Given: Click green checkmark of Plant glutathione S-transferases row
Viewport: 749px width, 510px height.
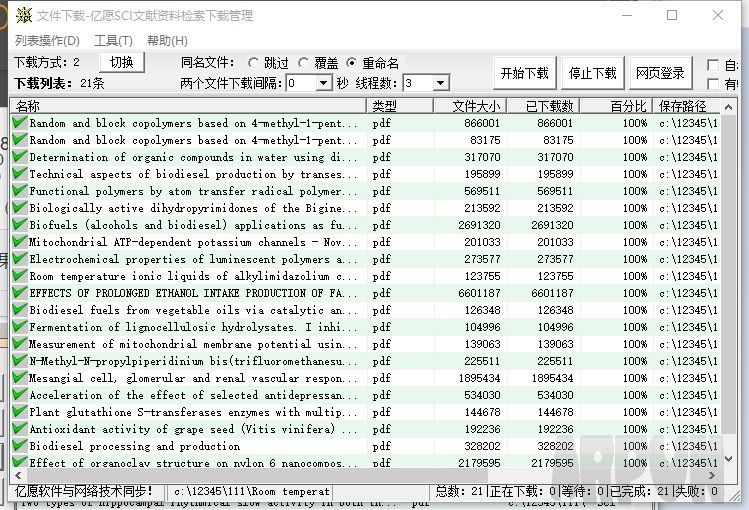Looking at the screenshot, I should (x=20, y=411).
